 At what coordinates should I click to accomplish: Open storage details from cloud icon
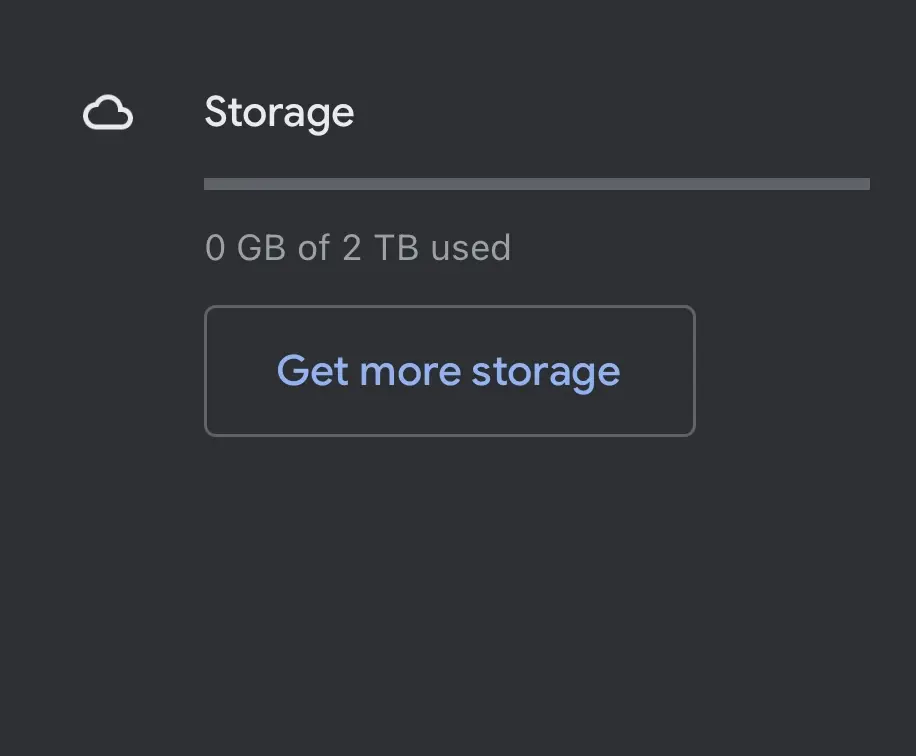click(x=108, y=112)
